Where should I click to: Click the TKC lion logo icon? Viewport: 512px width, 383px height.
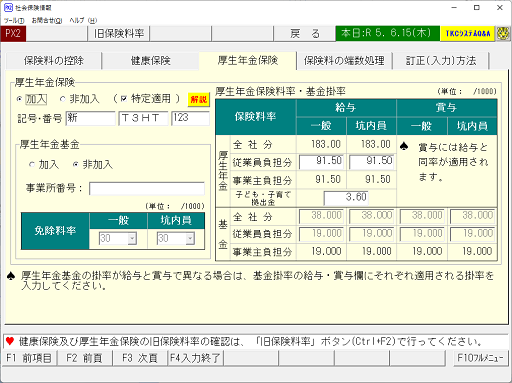pos(503,33)
